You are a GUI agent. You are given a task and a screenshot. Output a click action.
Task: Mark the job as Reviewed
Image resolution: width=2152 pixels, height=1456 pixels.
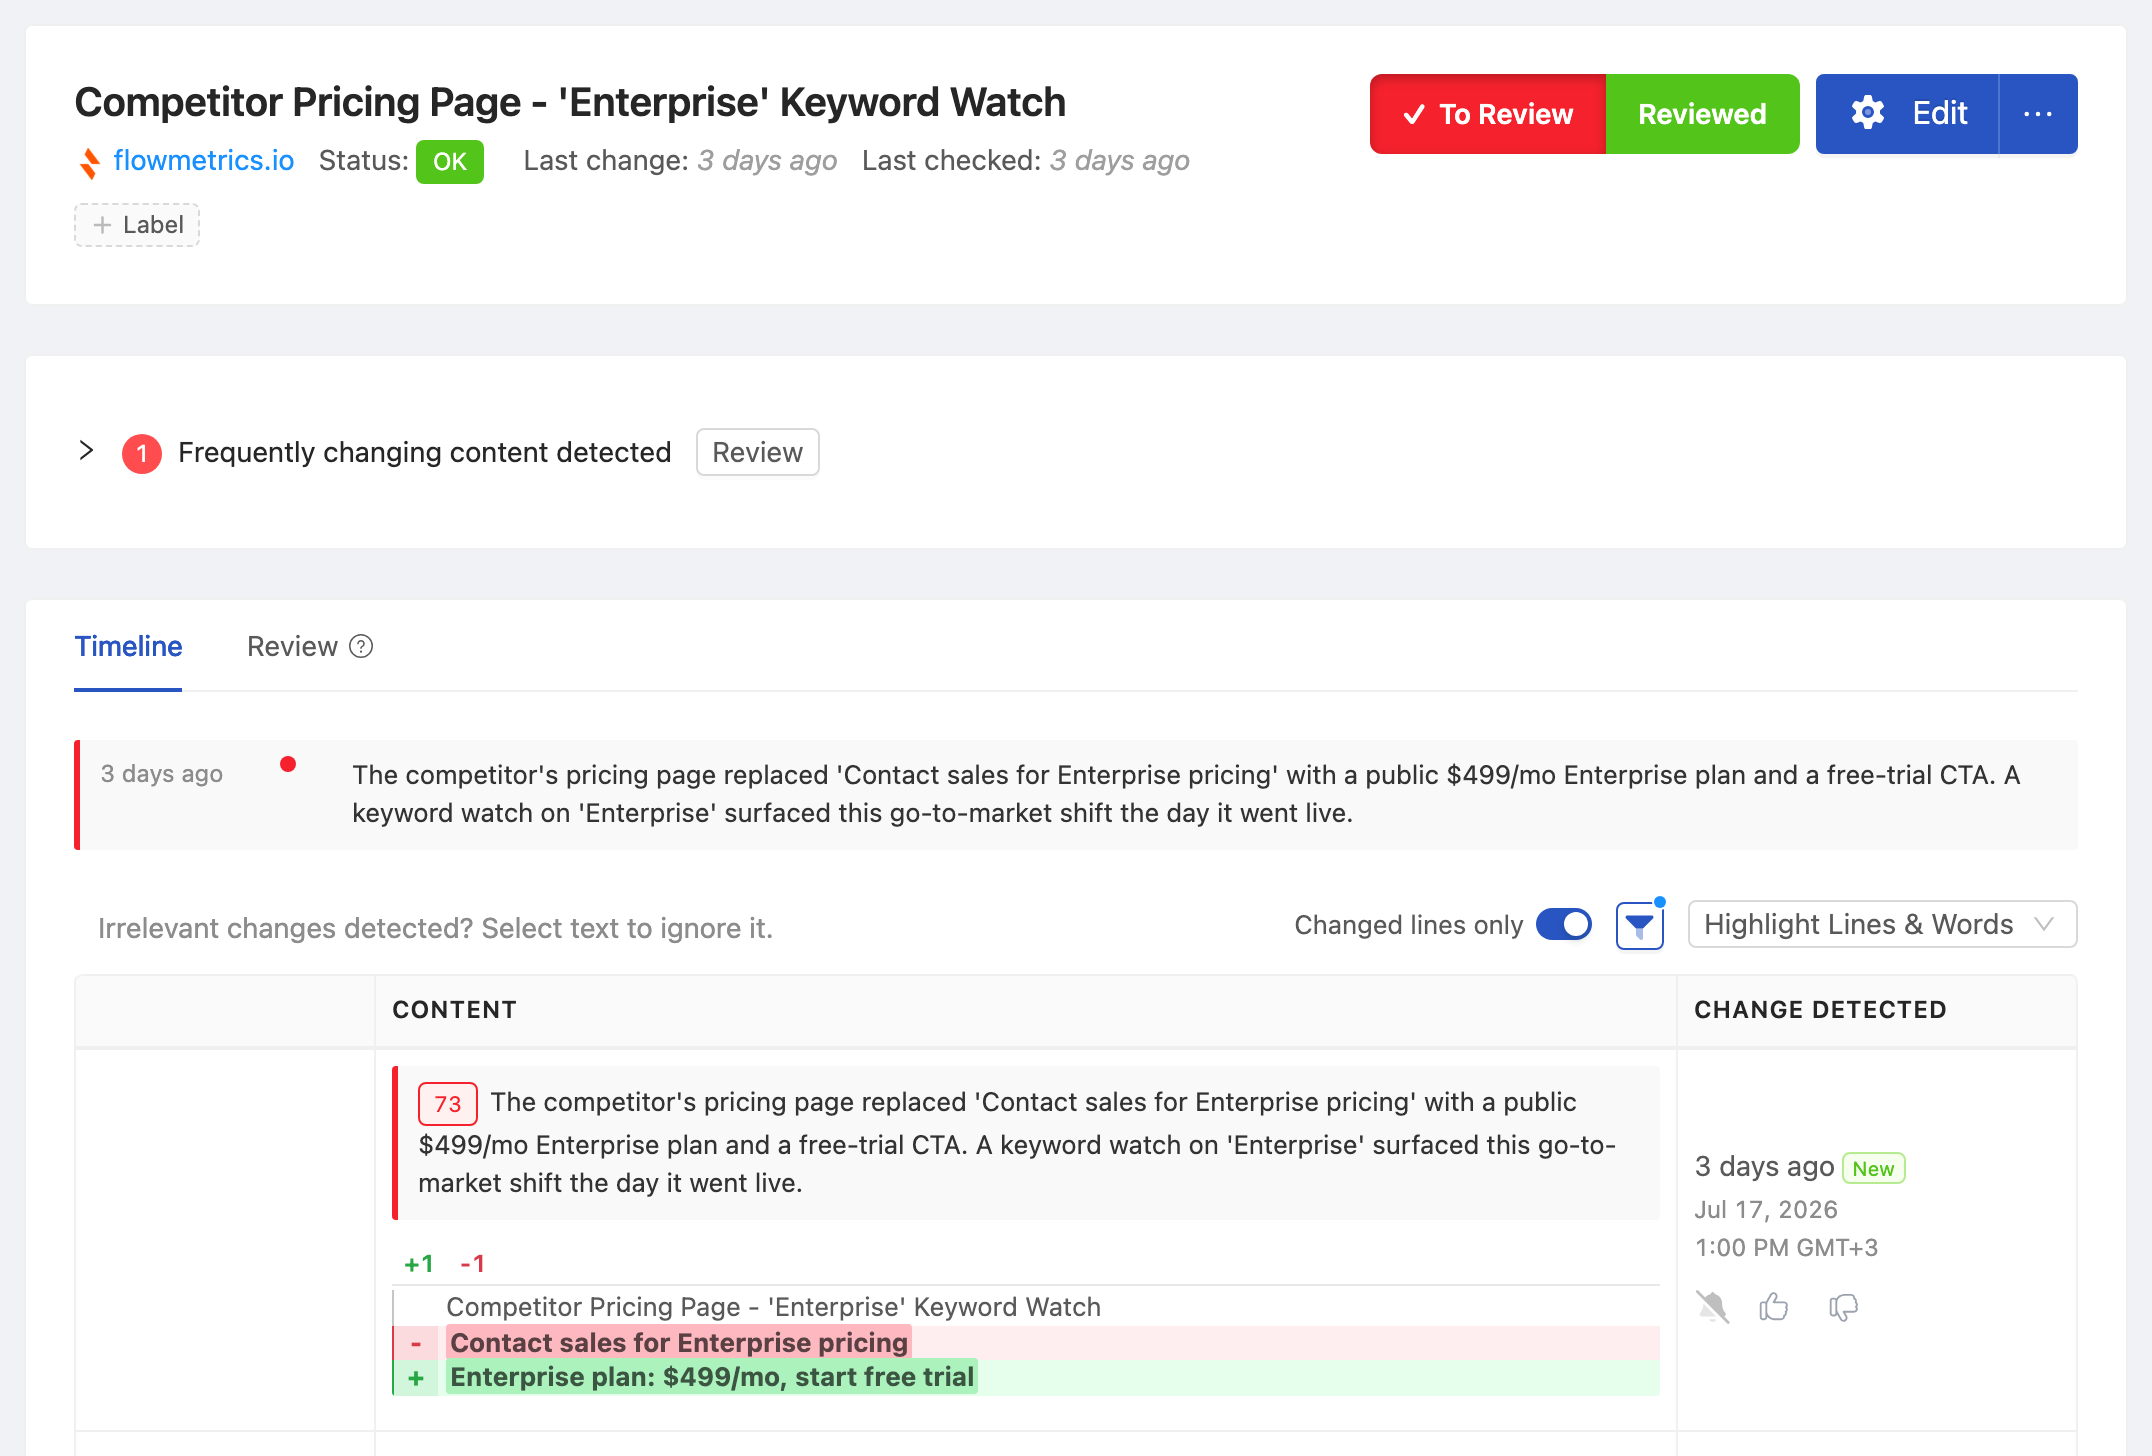pos(1702,114)
